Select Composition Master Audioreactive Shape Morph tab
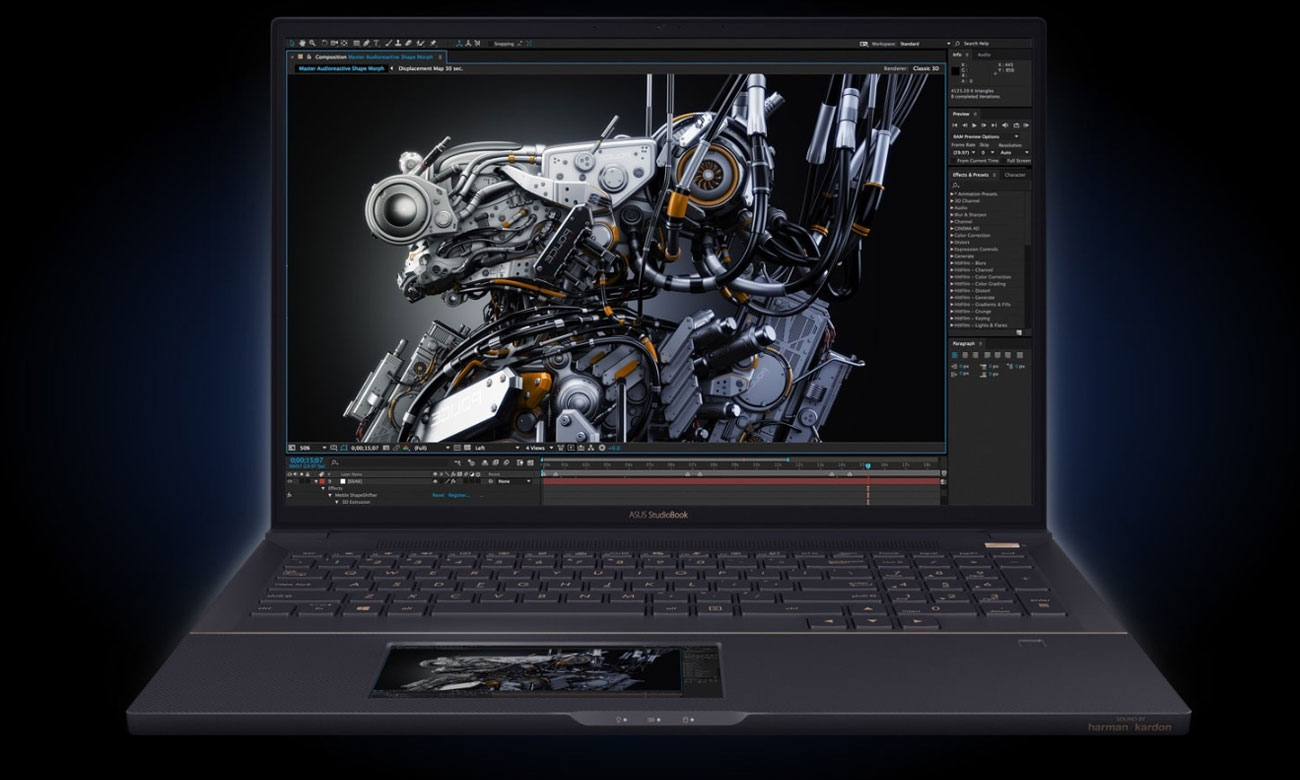This screenshot has height=780, width=1300. pyautogui.click(x=374, y=57)
